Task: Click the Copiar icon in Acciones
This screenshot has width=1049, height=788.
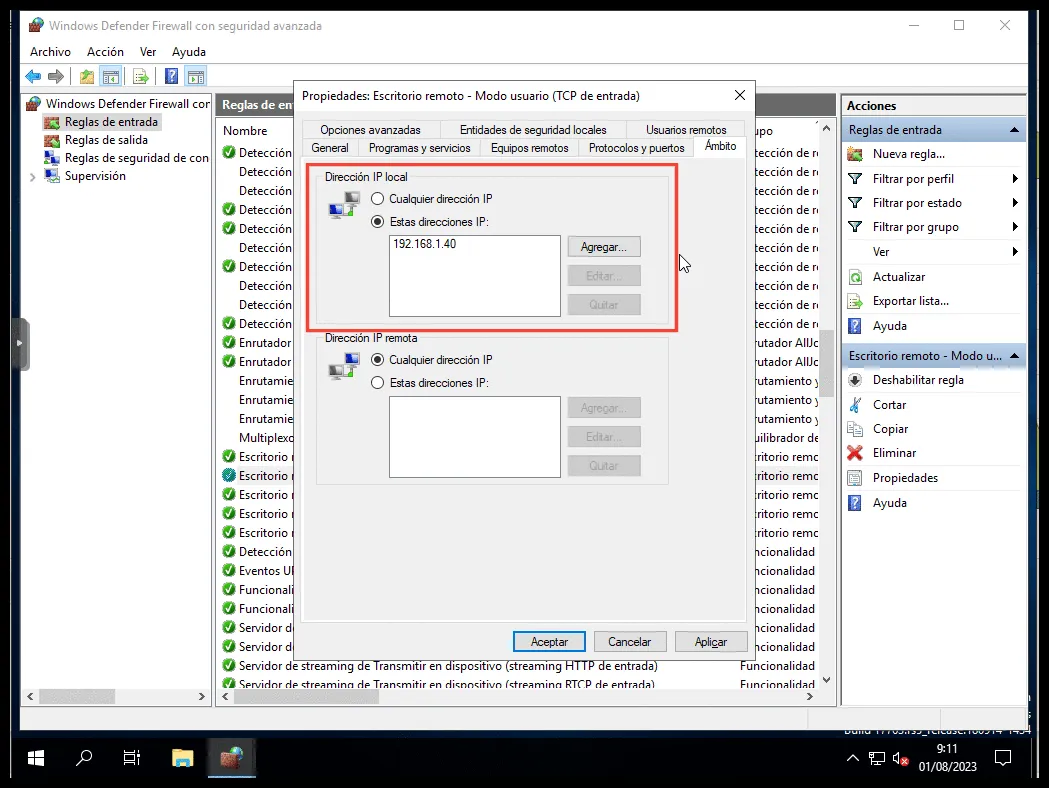Action: click(855, 429)
